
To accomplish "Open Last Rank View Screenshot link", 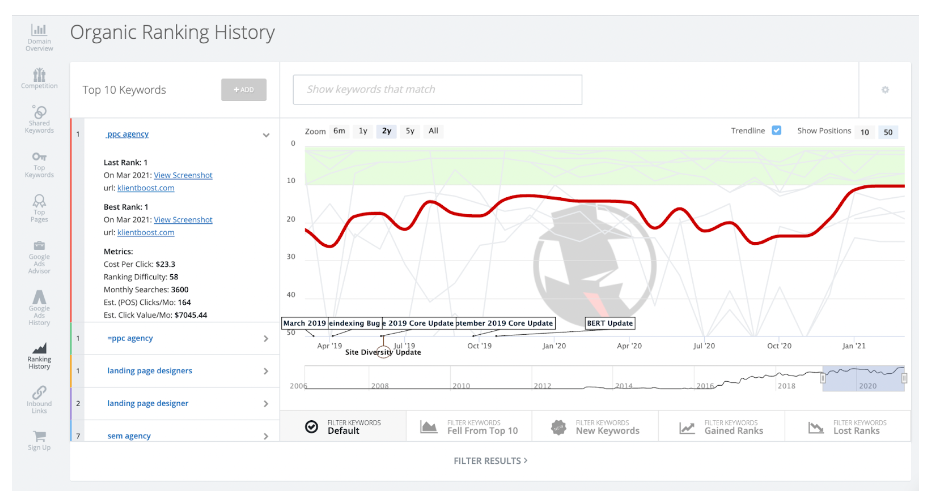I will [183, 175].
